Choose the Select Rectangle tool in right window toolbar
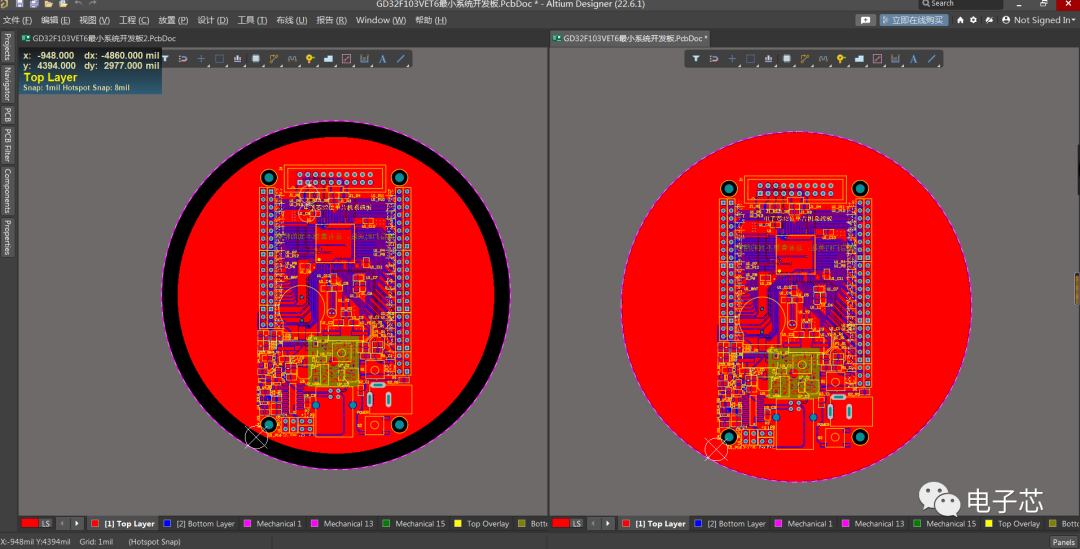 [751, 59]
